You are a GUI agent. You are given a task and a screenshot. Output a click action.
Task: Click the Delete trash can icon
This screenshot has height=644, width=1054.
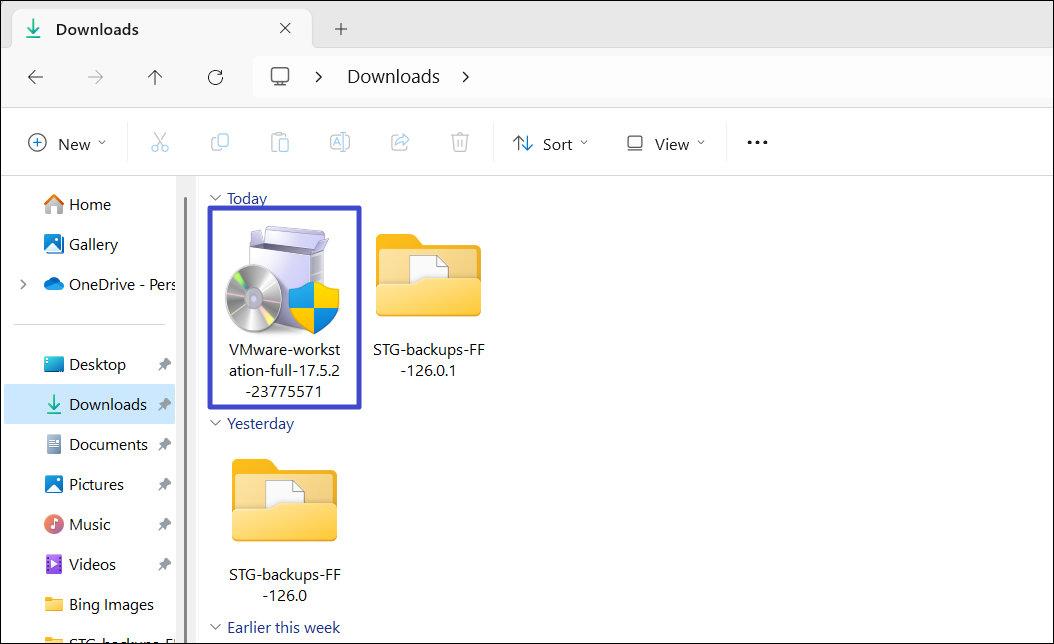click(x=460, y=143)
